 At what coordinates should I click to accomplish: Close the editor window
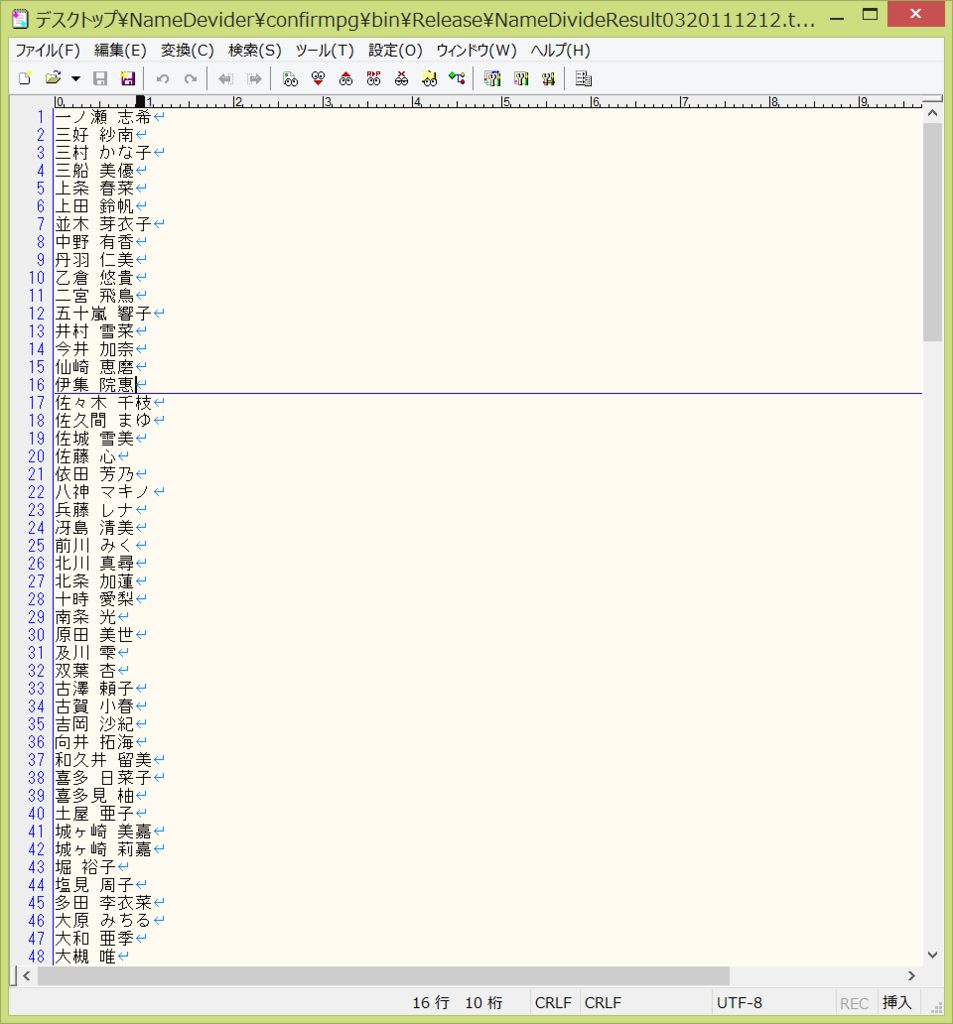(x=915, y=14)
